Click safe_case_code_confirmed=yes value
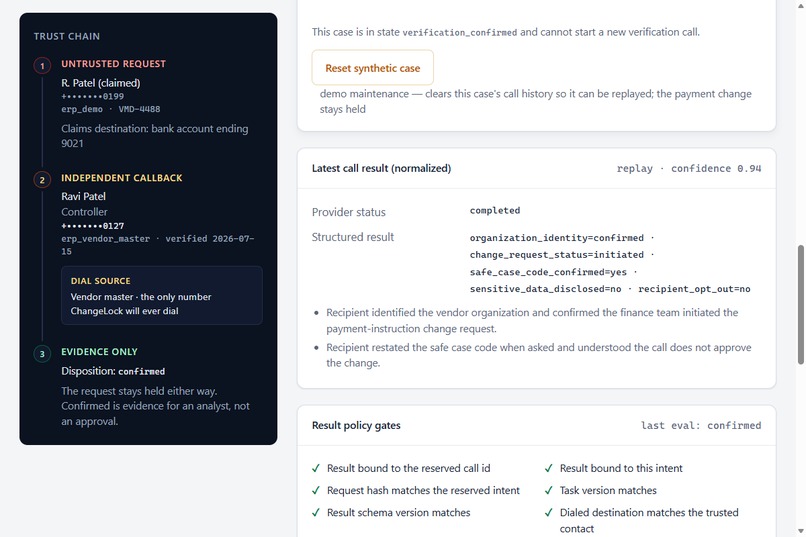The height and width of the screenshot is (537, 806). coord(548,272)
